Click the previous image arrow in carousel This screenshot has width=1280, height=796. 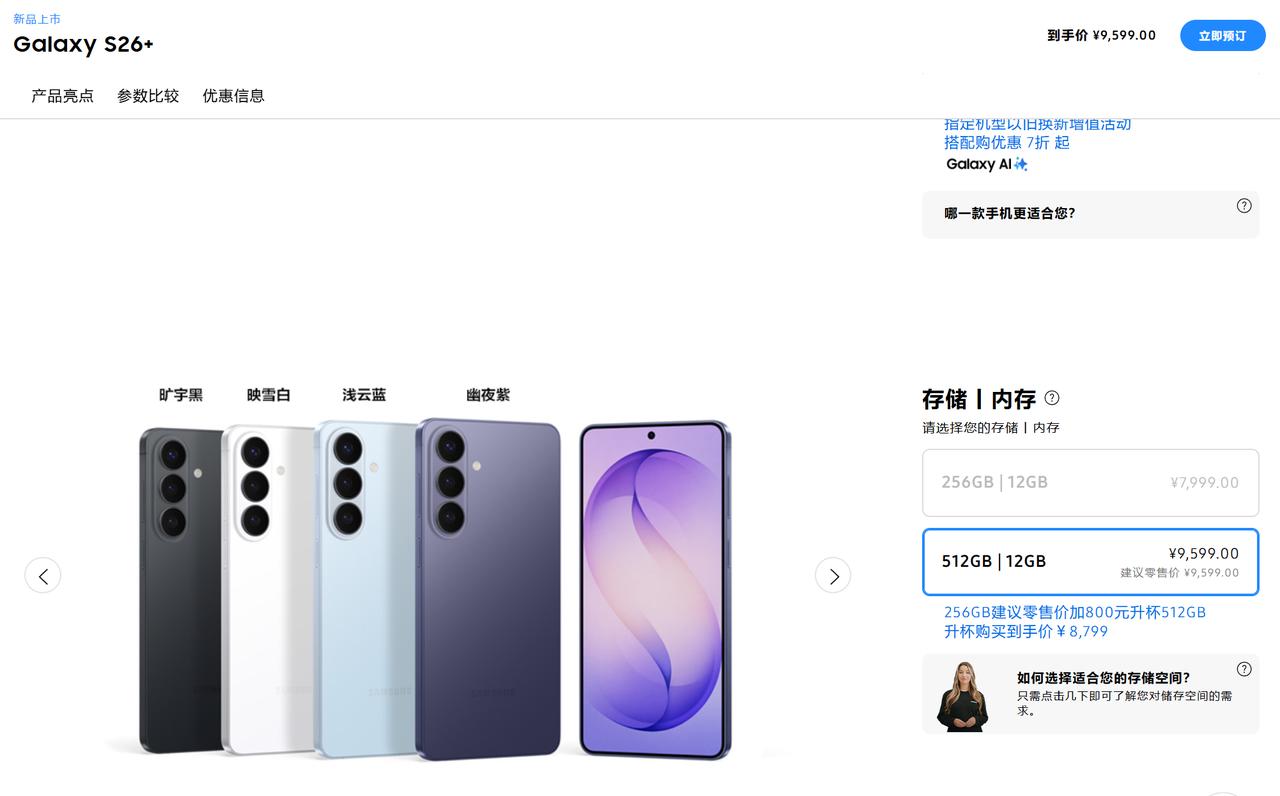(x=43, y=575)
